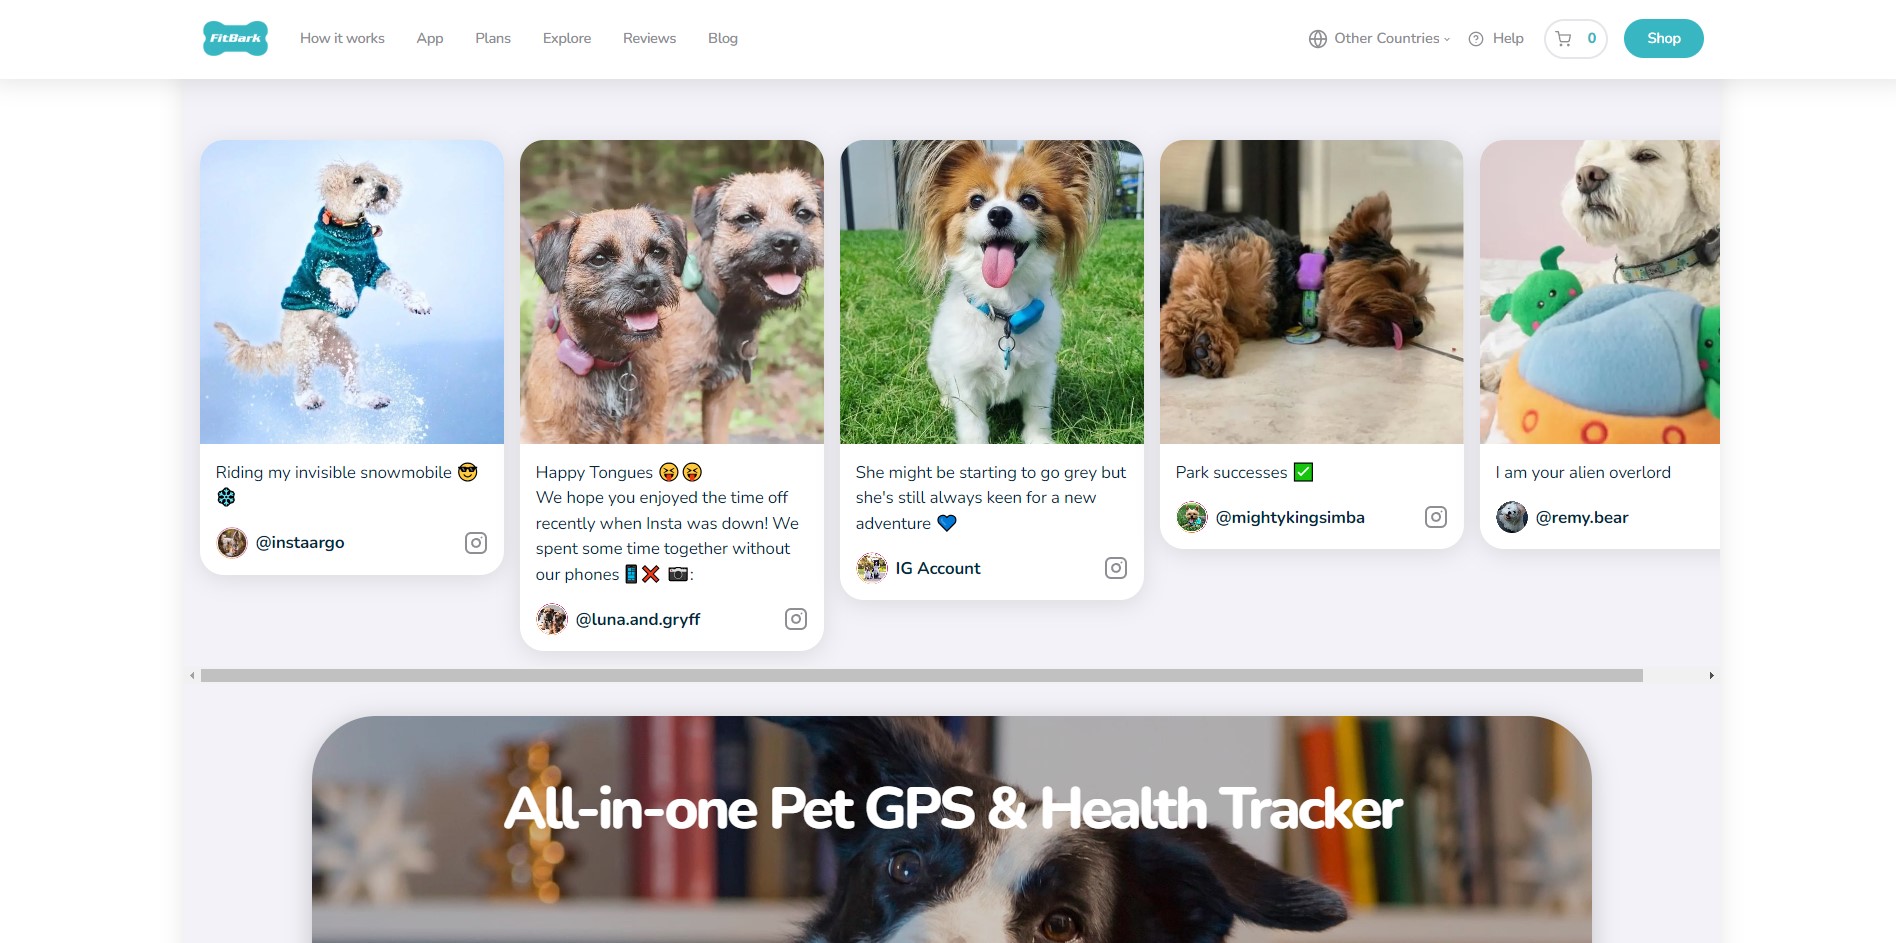This screenshot has width=1896, height=943.
Task: Open the How it works menu
Action: pyautogui.click(x=342, y=38)
